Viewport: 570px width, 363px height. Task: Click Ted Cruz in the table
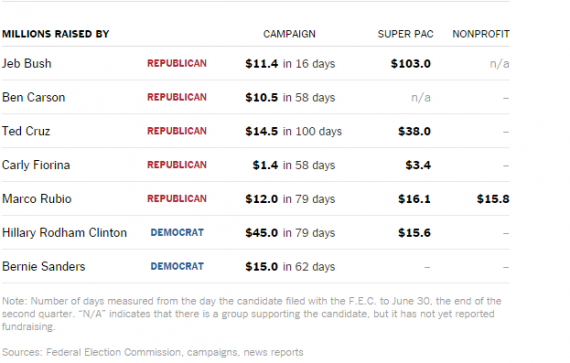[x=26, y=131]
